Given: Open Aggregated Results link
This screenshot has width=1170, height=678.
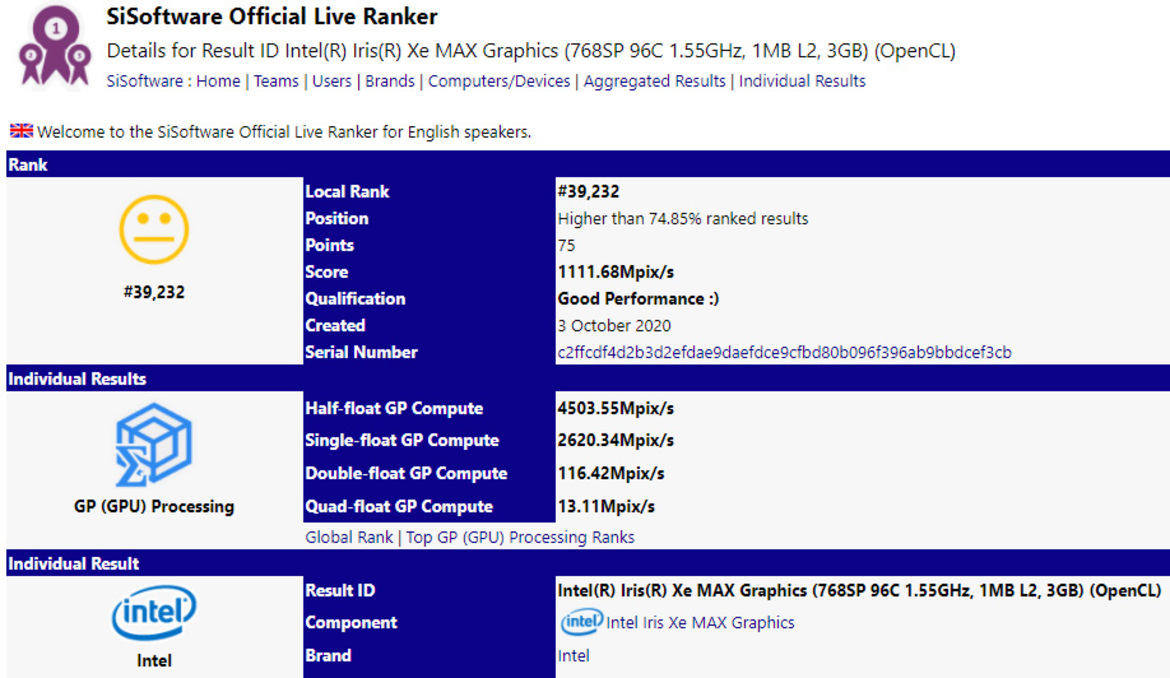Looking at the screenshot, I should 654,81.
